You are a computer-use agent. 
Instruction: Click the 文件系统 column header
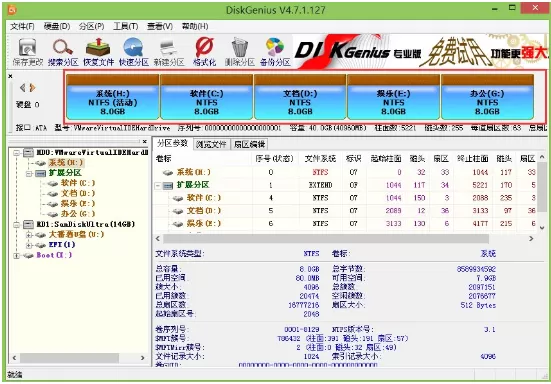pyautogui.click(x=320, y=159)
